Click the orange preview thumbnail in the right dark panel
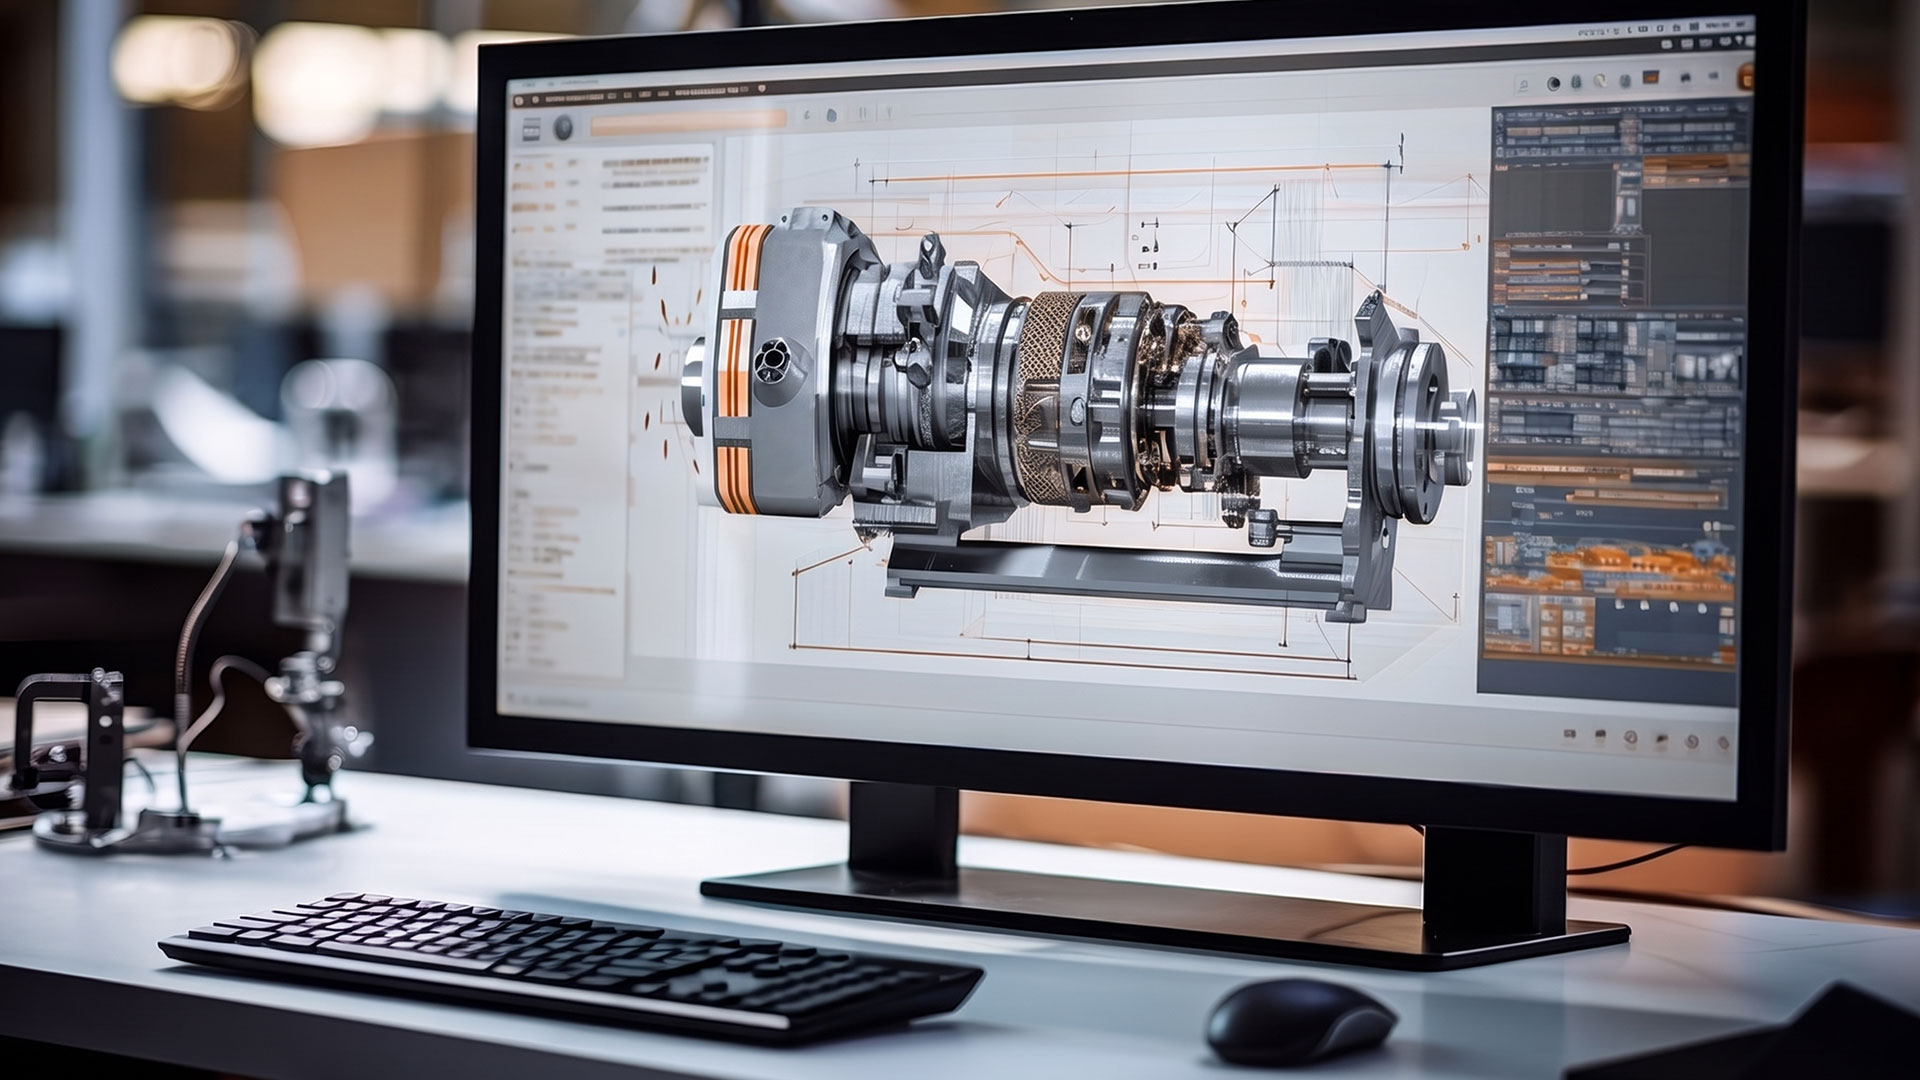Image resolution: width=1920 pixels, height=1080 pixels. [1610, 568]
